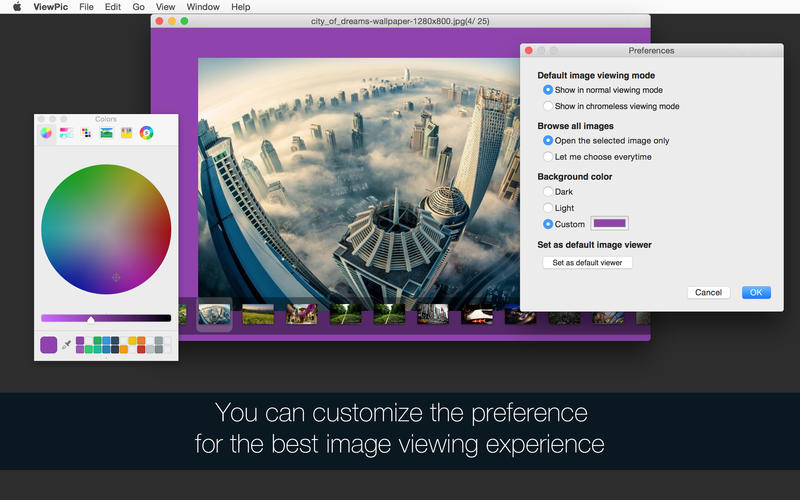800x500 pixels.
Task: Select the color wheel picker tab
Action: point(46,133)
